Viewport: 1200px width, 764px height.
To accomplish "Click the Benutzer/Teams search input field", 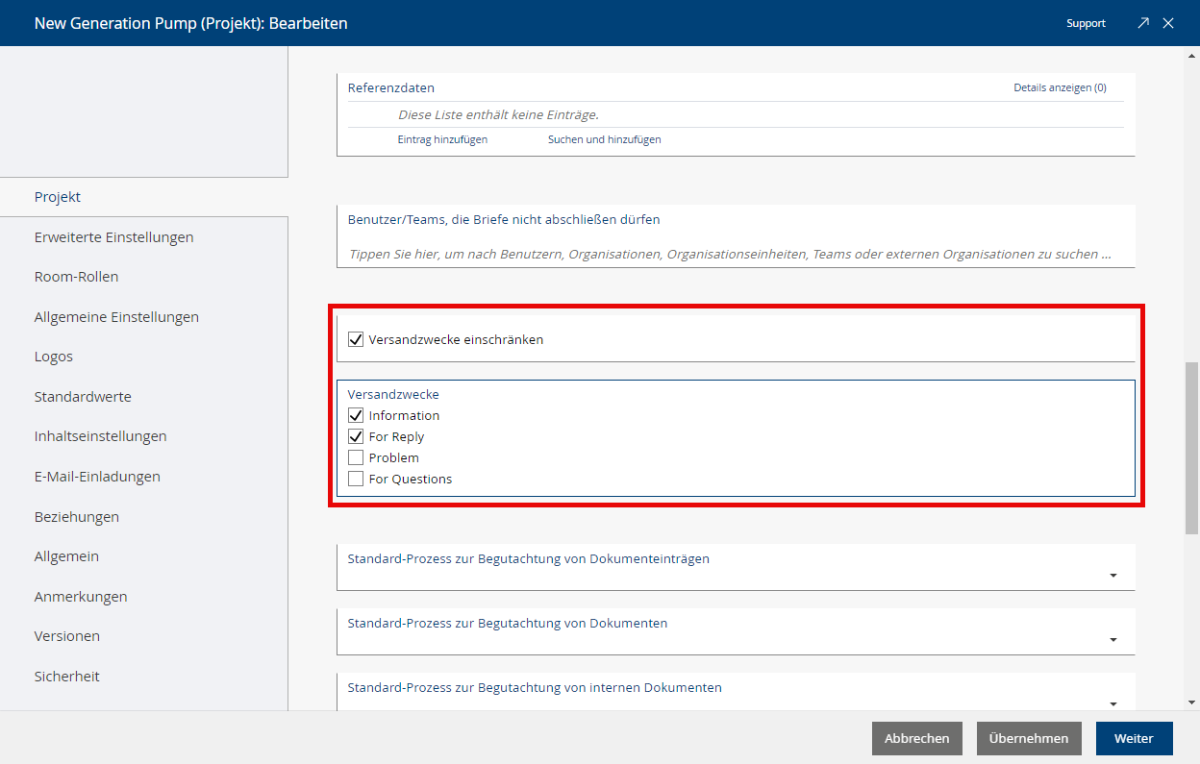I will click(730, 254).
